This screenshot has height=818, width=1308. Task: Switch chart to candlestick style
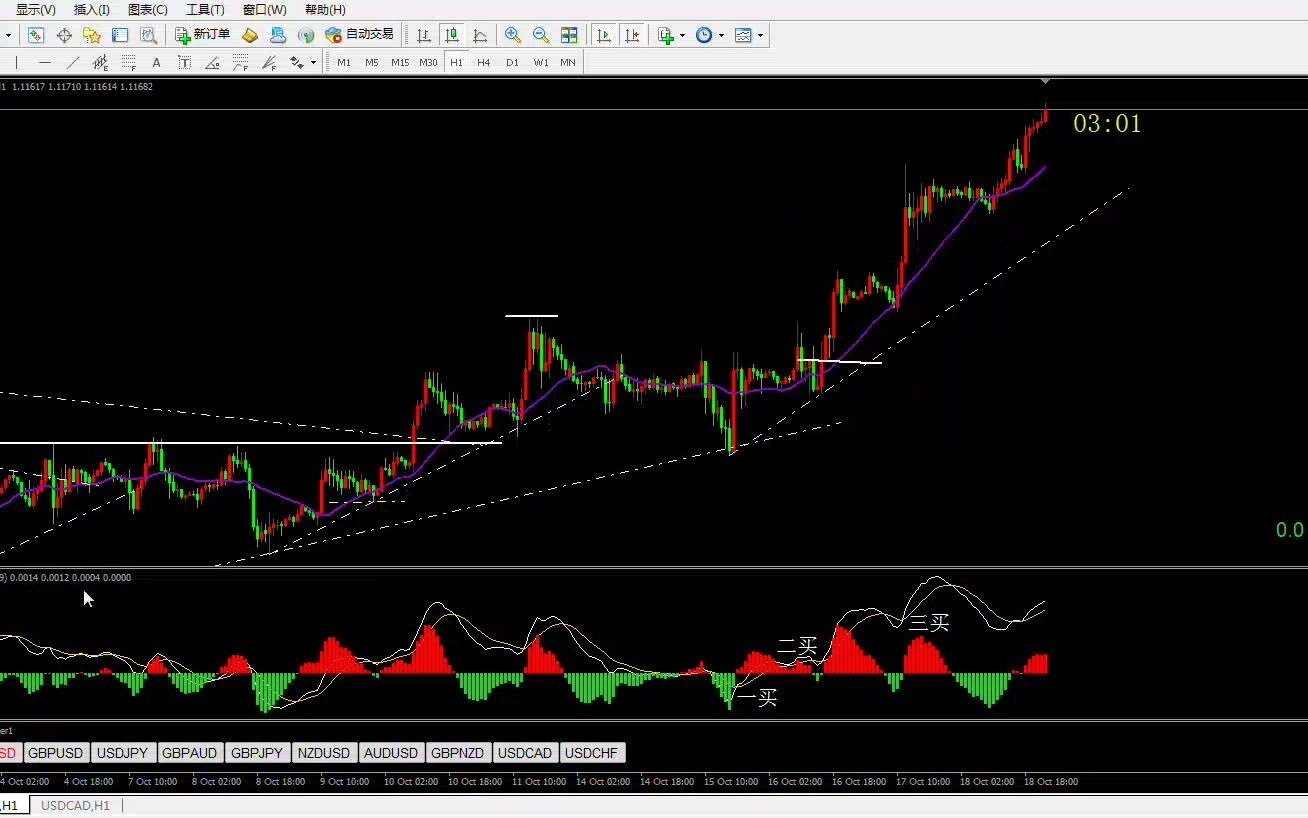[x=452, y=35]
